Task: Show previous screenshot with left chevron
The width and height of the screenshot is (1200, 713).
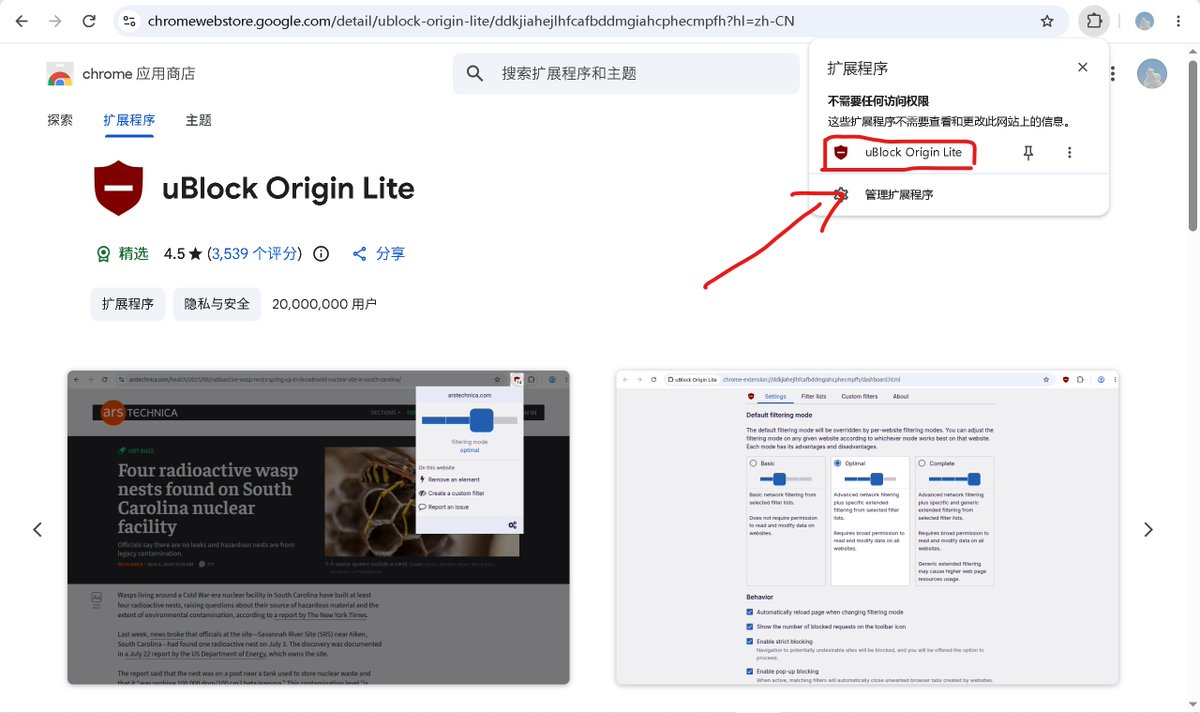Action: point(37,529)
